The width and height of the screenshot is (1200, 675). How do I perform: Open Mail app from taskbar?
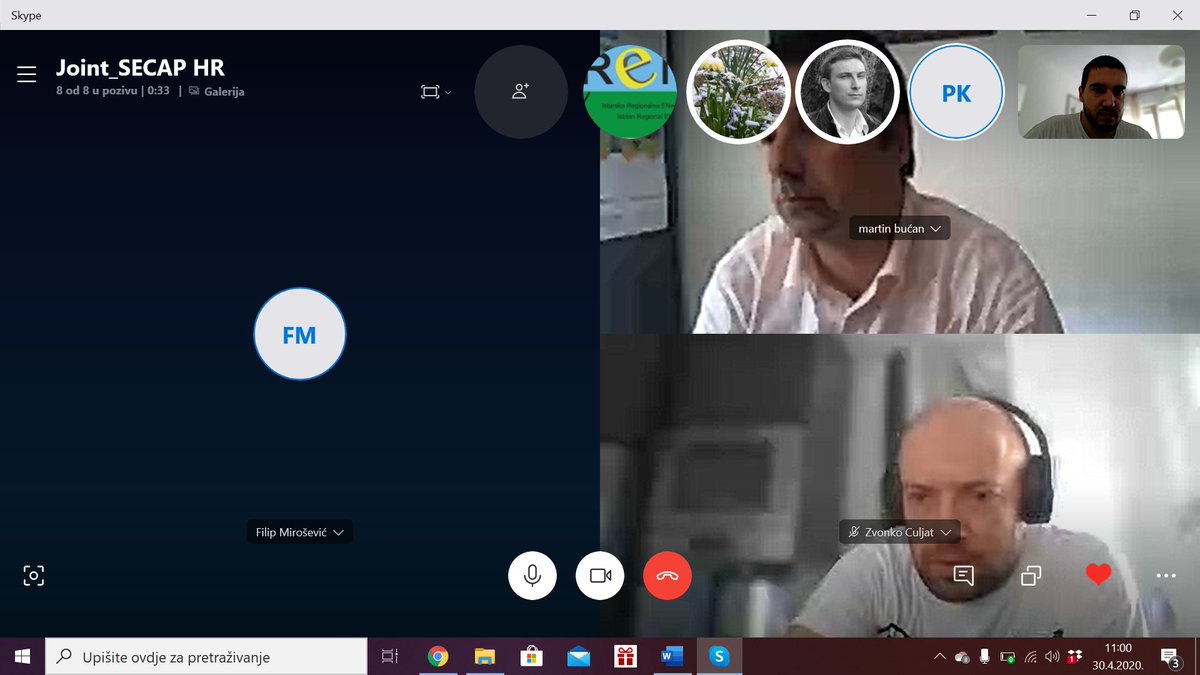(579, 657)
